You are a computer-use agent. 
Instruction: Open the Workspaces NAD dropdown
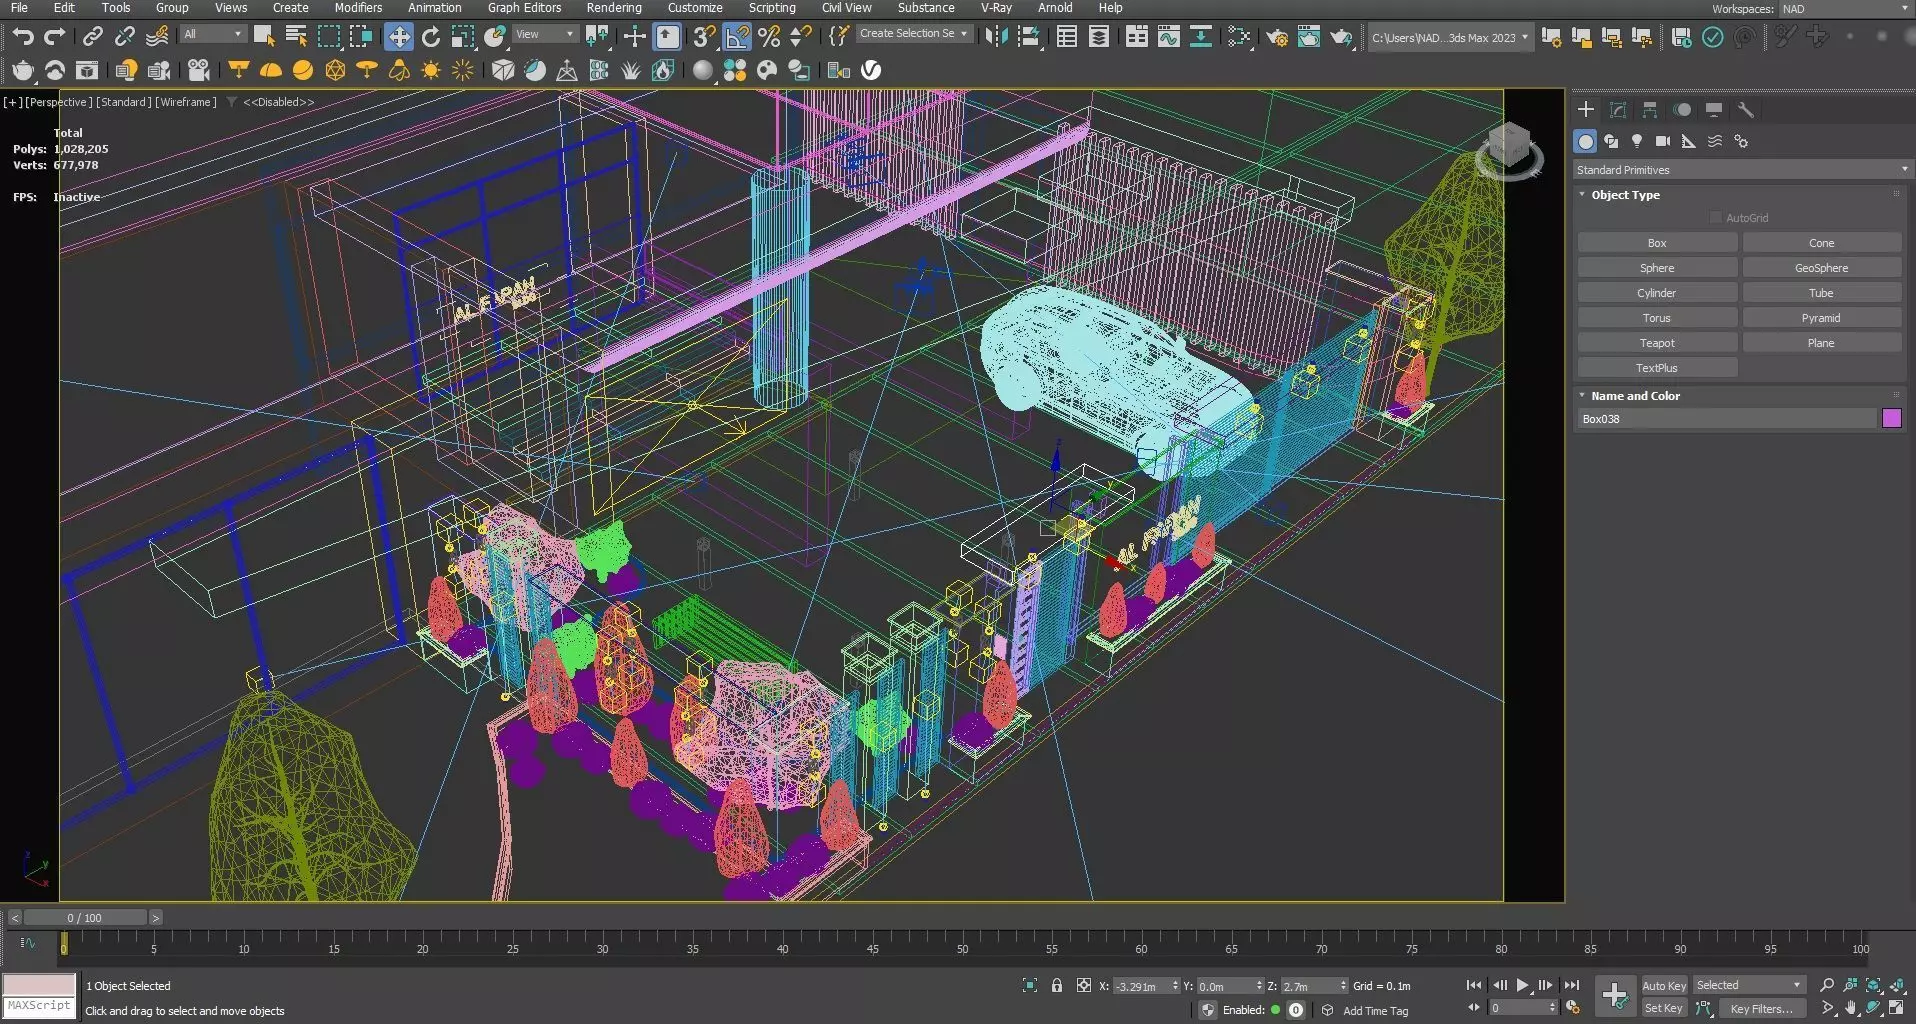pyautogui.click(x=1846, y=9)
